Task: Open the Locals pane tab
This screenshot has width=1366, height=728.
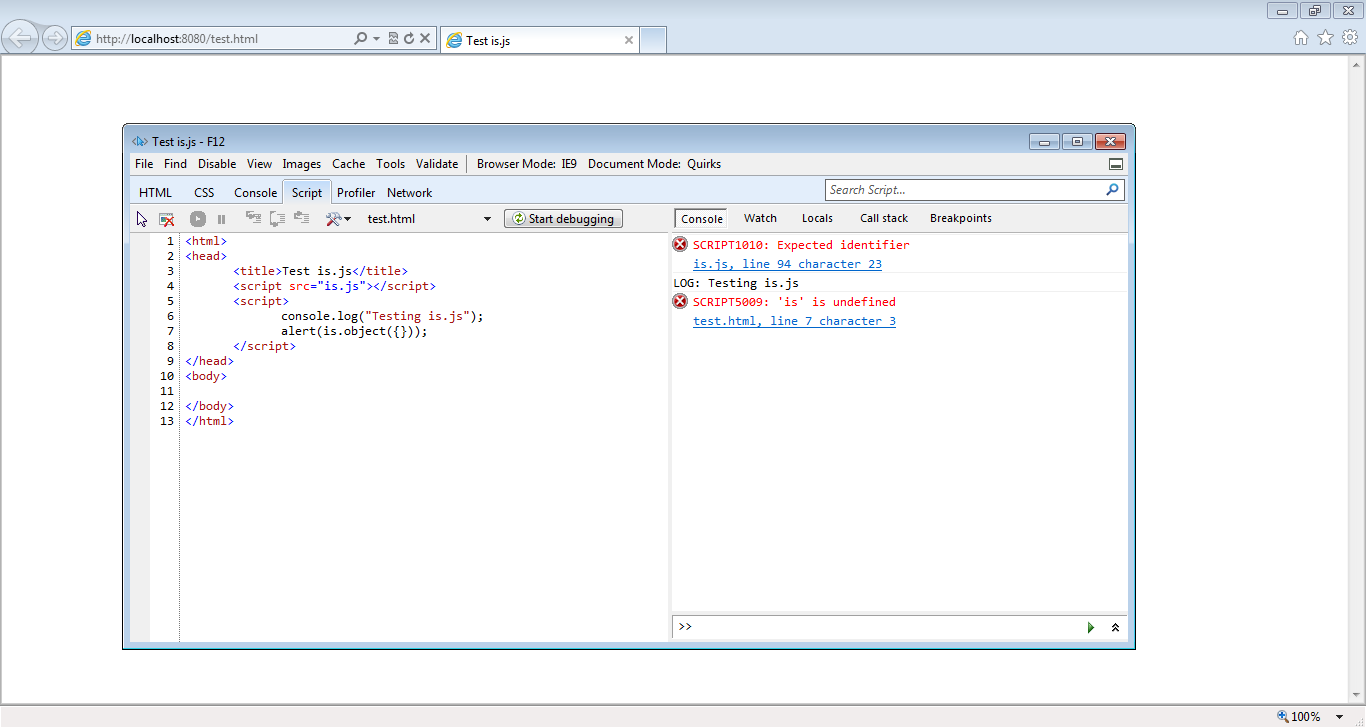Action: coord(817,218)
